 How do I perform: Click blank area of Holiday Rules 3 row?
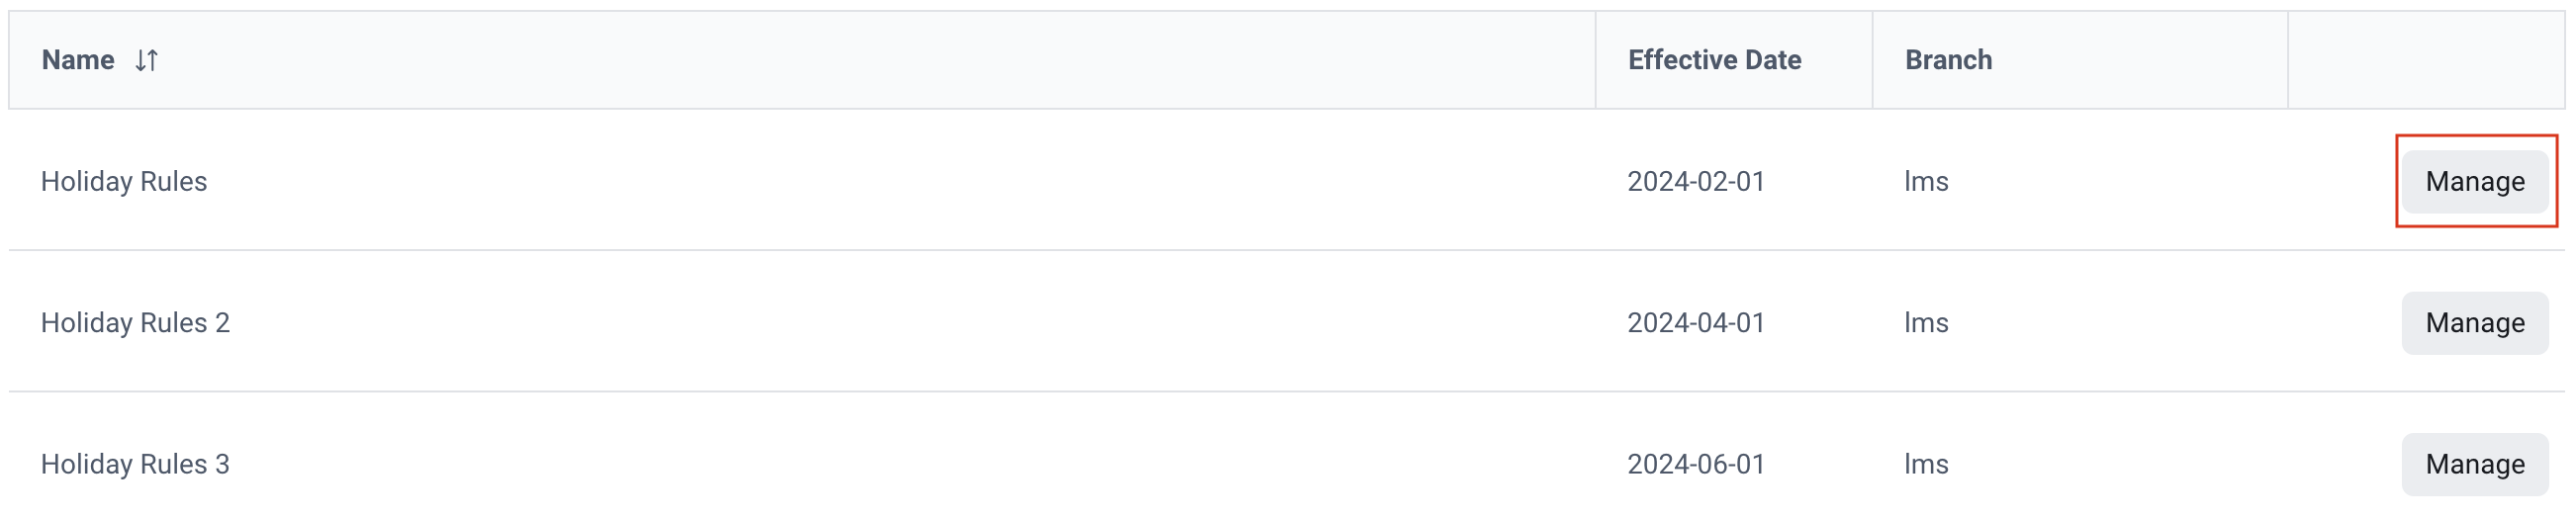[900, 463]
